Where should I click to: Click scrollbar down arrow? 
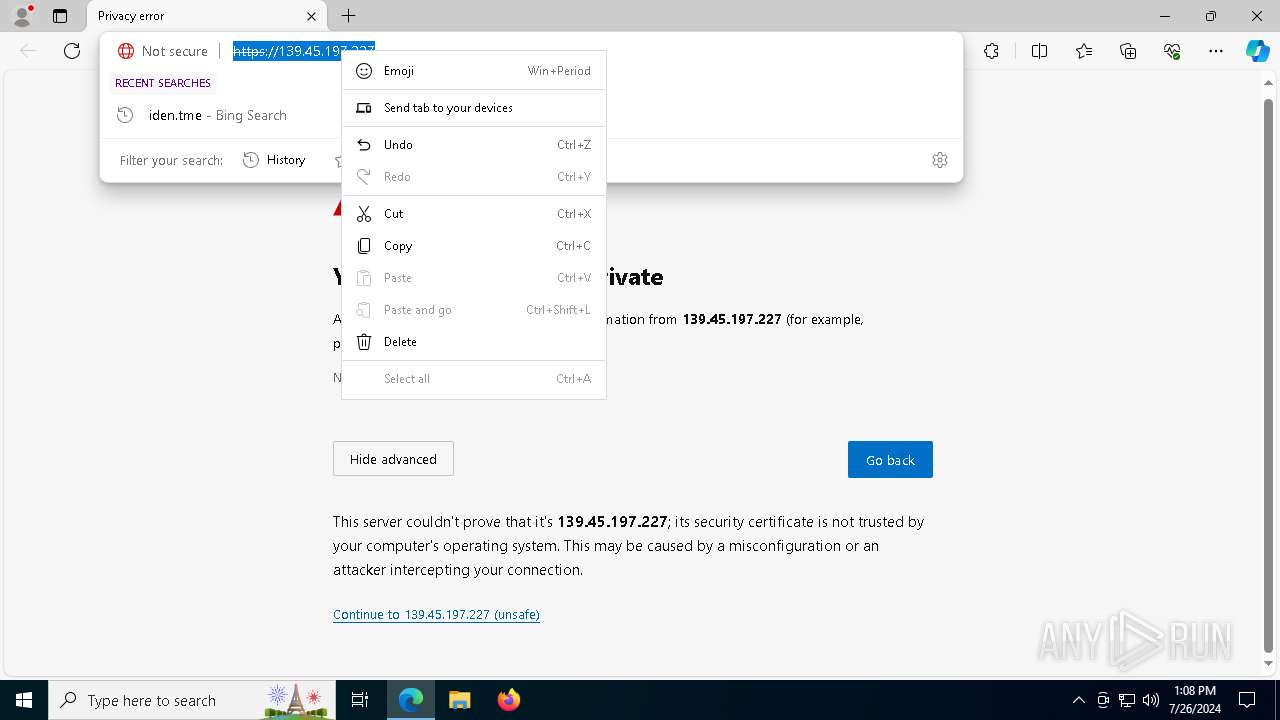1269,663
